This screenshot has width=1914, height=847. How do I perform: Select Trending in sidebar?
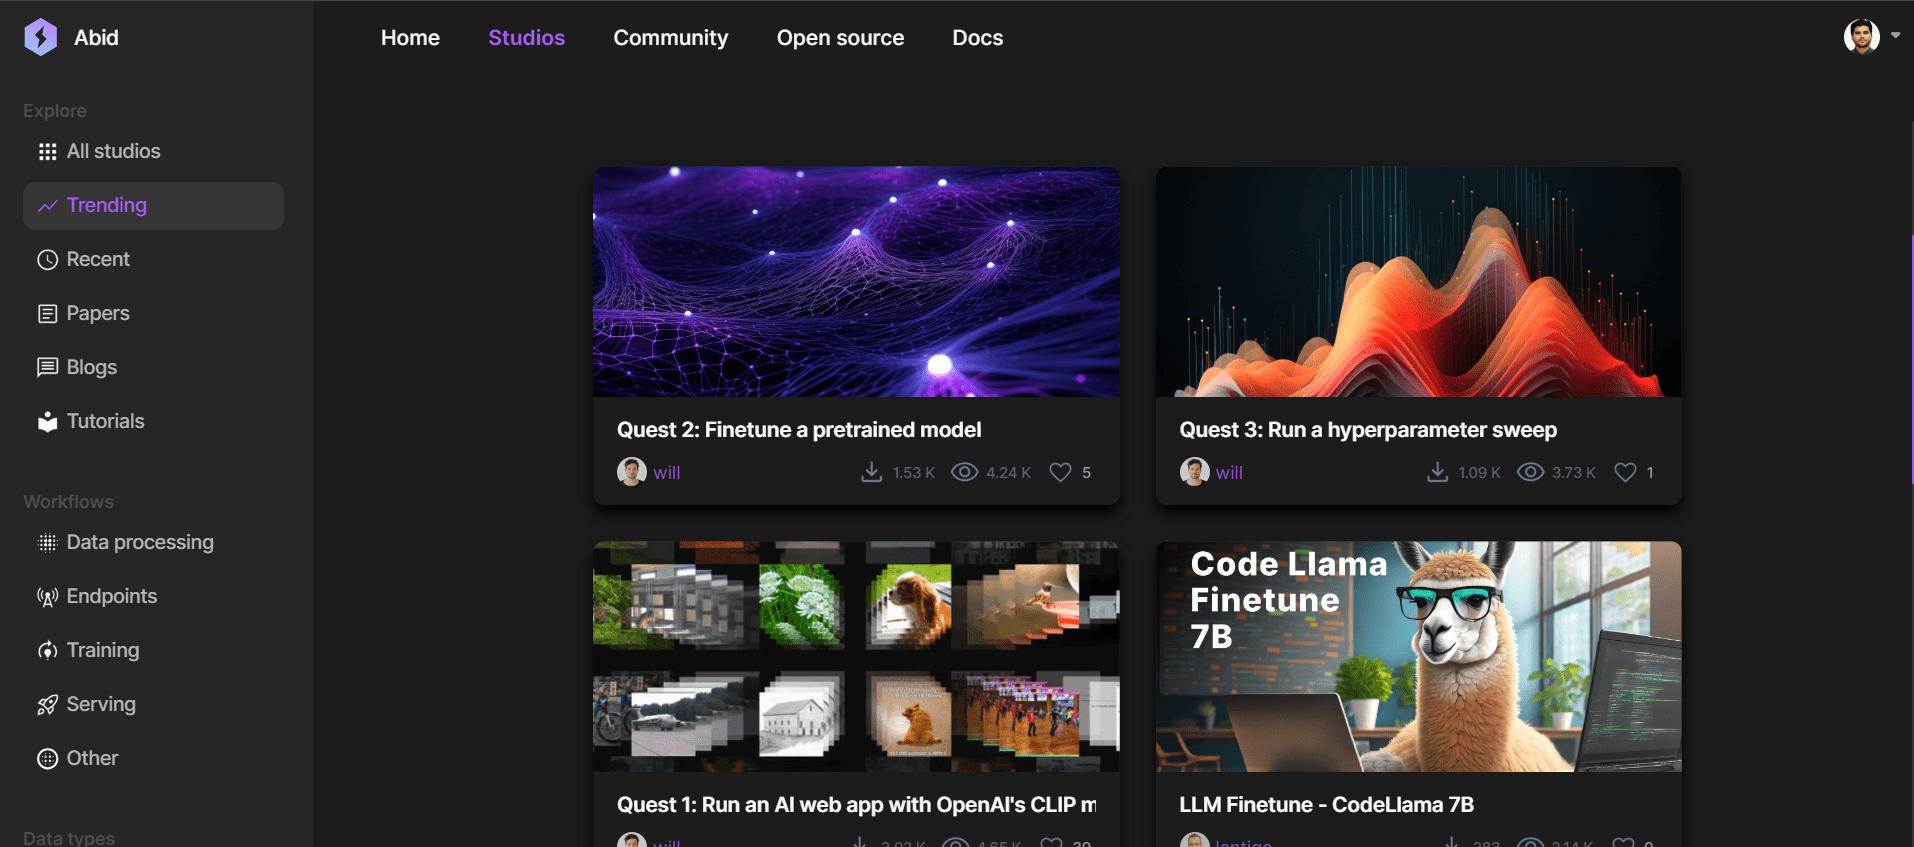153,206
